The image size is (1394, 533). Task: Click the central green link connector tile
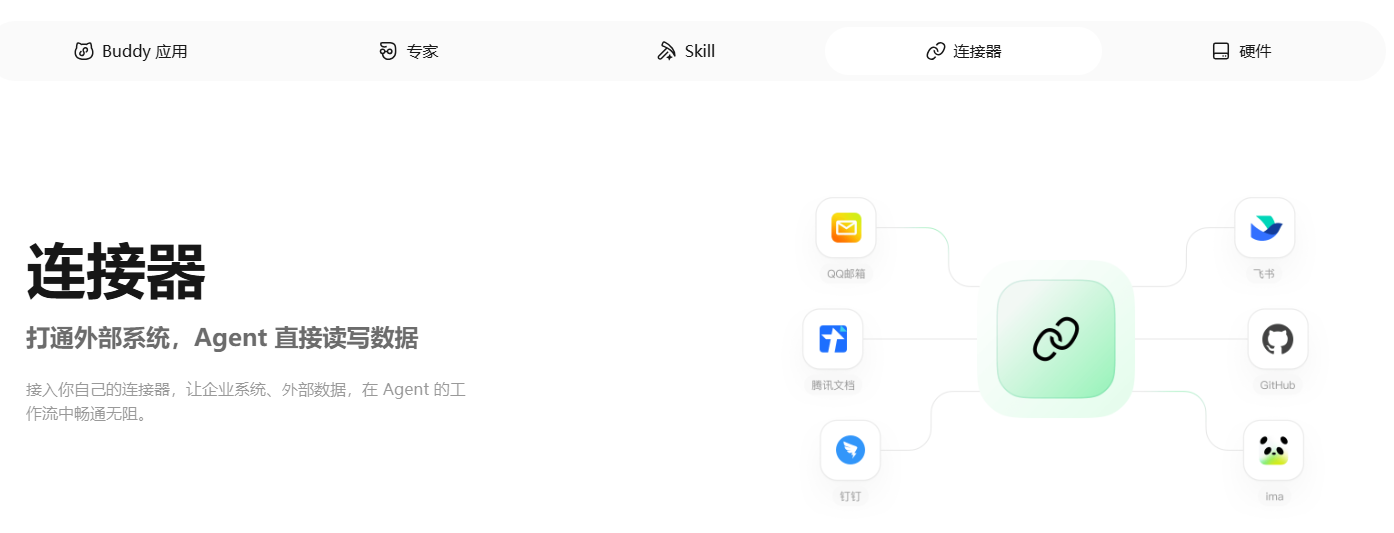tap(1056, 339)
